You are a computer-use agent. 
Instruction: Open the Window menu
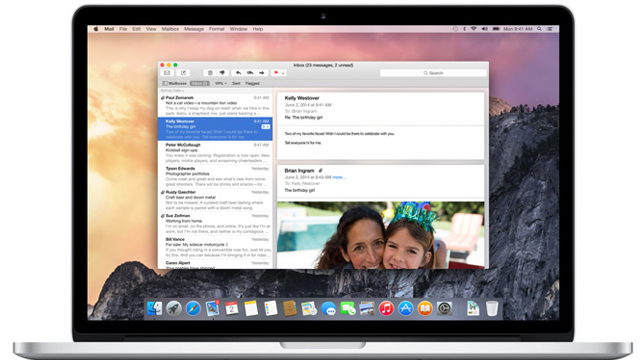[x=238, y=29]
